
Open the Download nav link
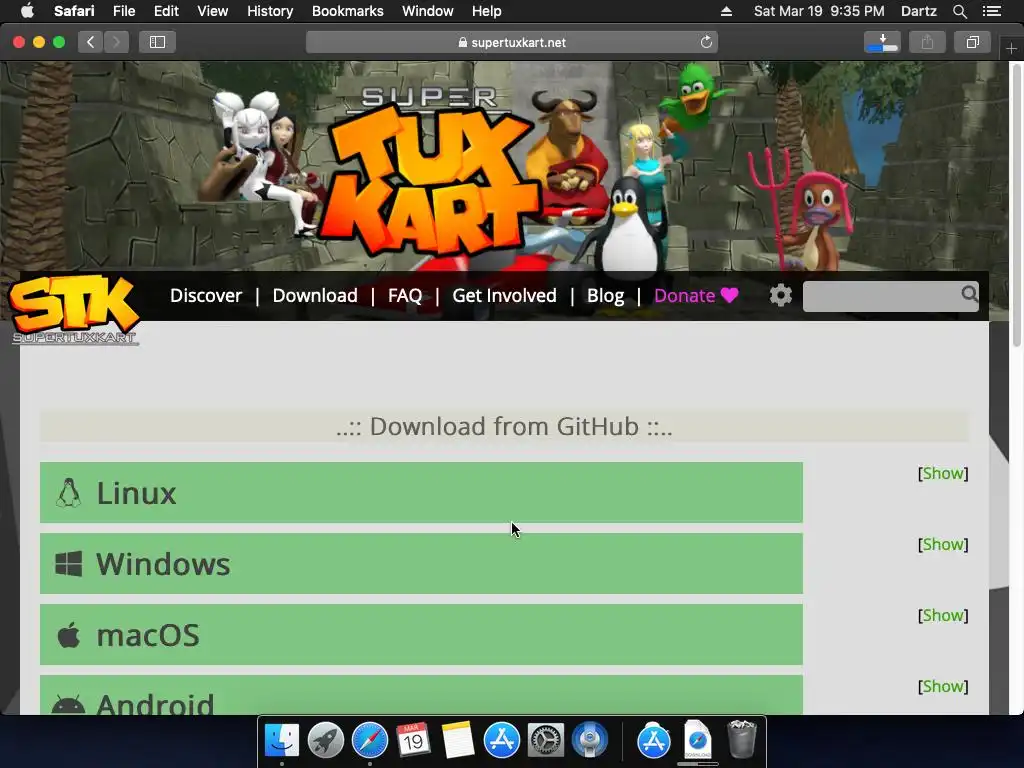(315, 295)
